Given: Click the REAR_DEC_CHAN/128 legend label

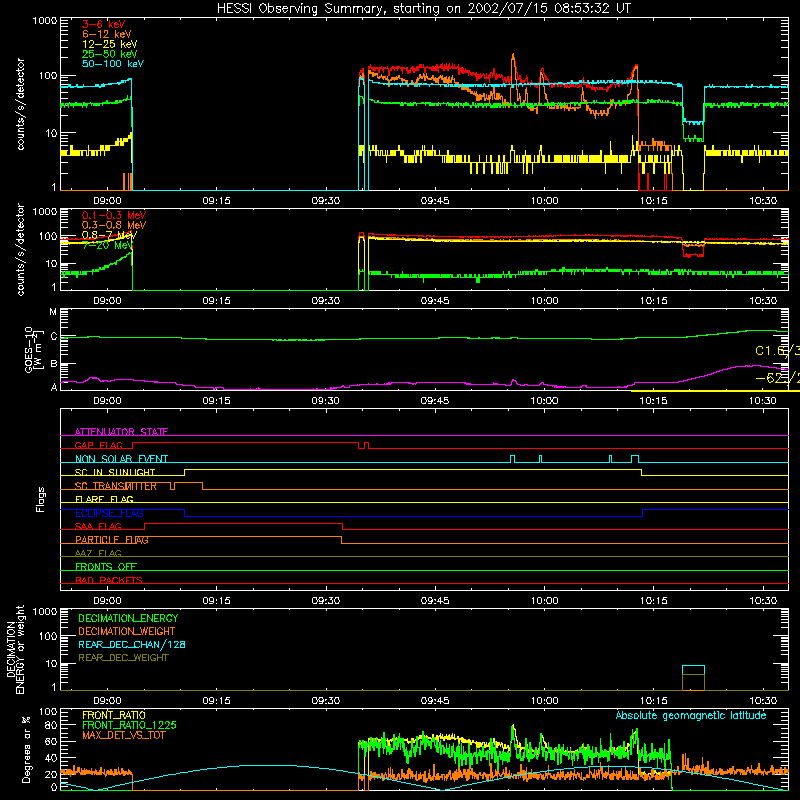Looking at the screenshot, I should [132, 644].
